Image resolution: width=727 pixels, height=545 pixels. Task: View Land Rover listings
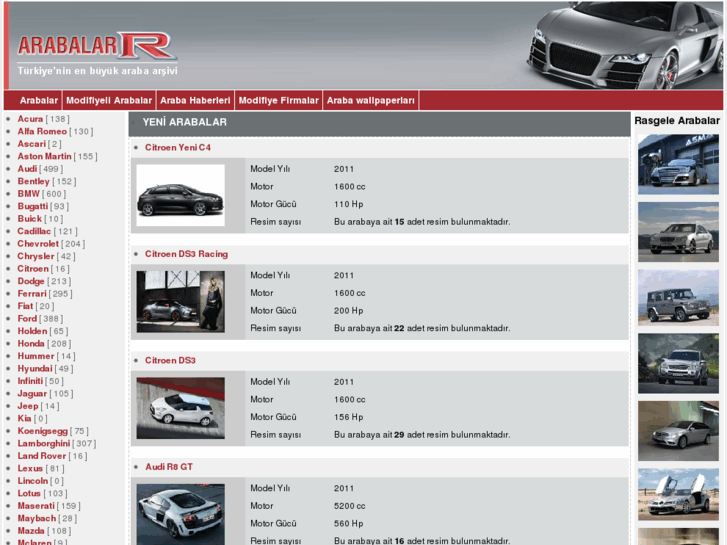[42, 456]
